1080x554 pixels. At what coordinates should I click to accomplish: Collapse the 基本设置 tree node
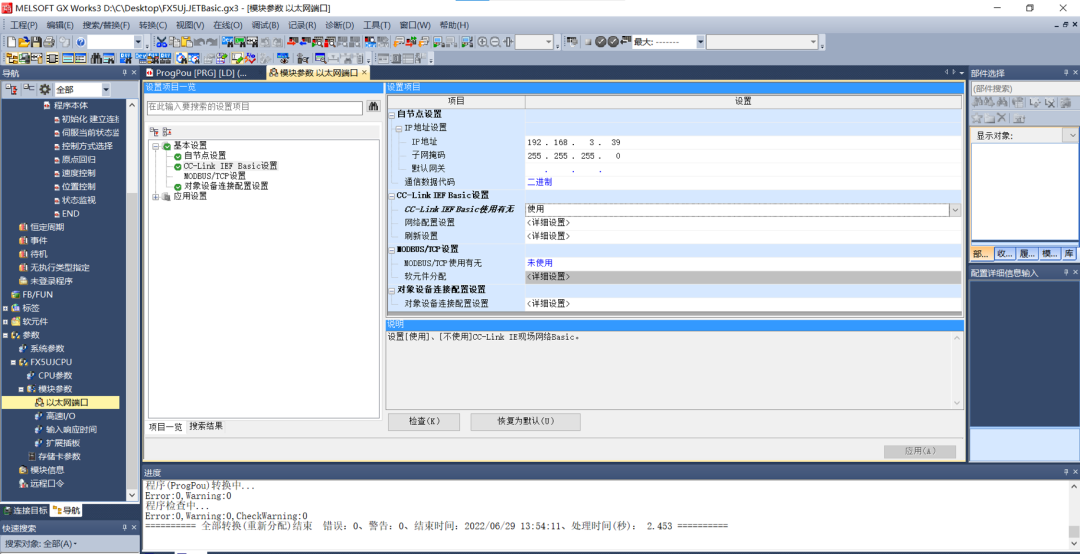tap(156, 145)
